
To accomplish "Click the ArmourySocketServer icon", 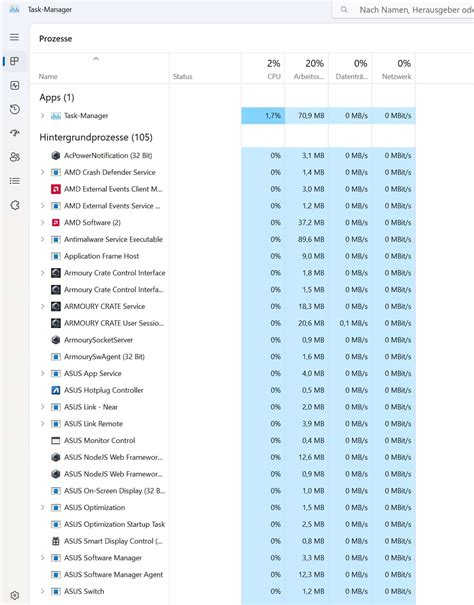I will click(56, 340).
